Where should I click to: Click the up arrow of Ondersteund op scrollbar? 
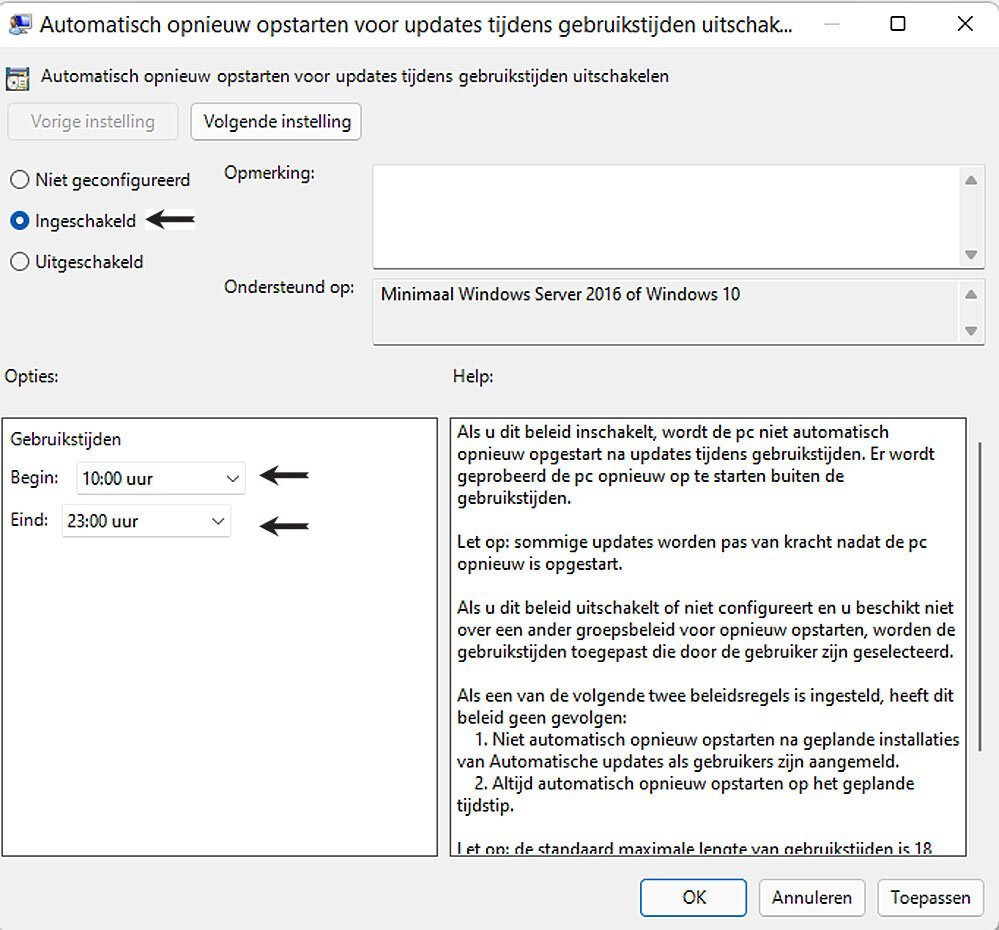point(971,294)
